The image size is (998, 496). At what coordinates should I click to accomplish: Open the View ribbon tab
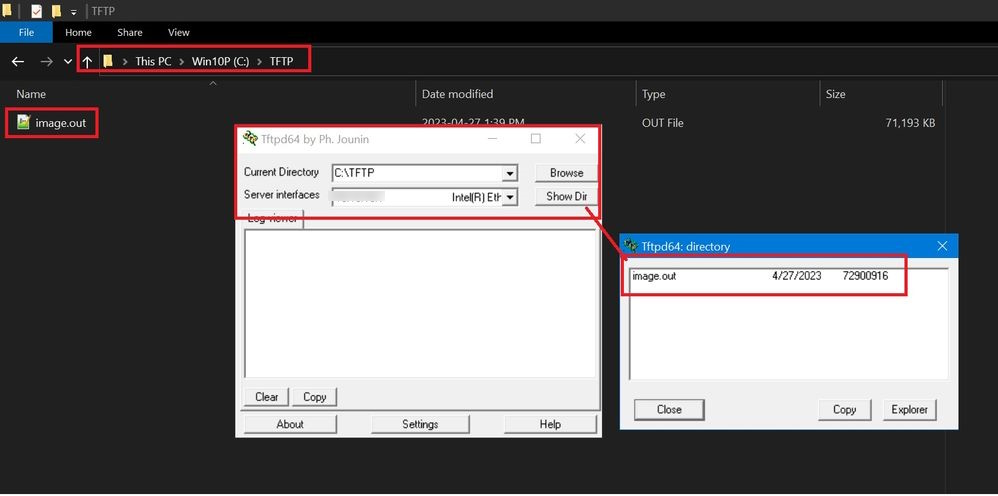(x=179, y=32)
